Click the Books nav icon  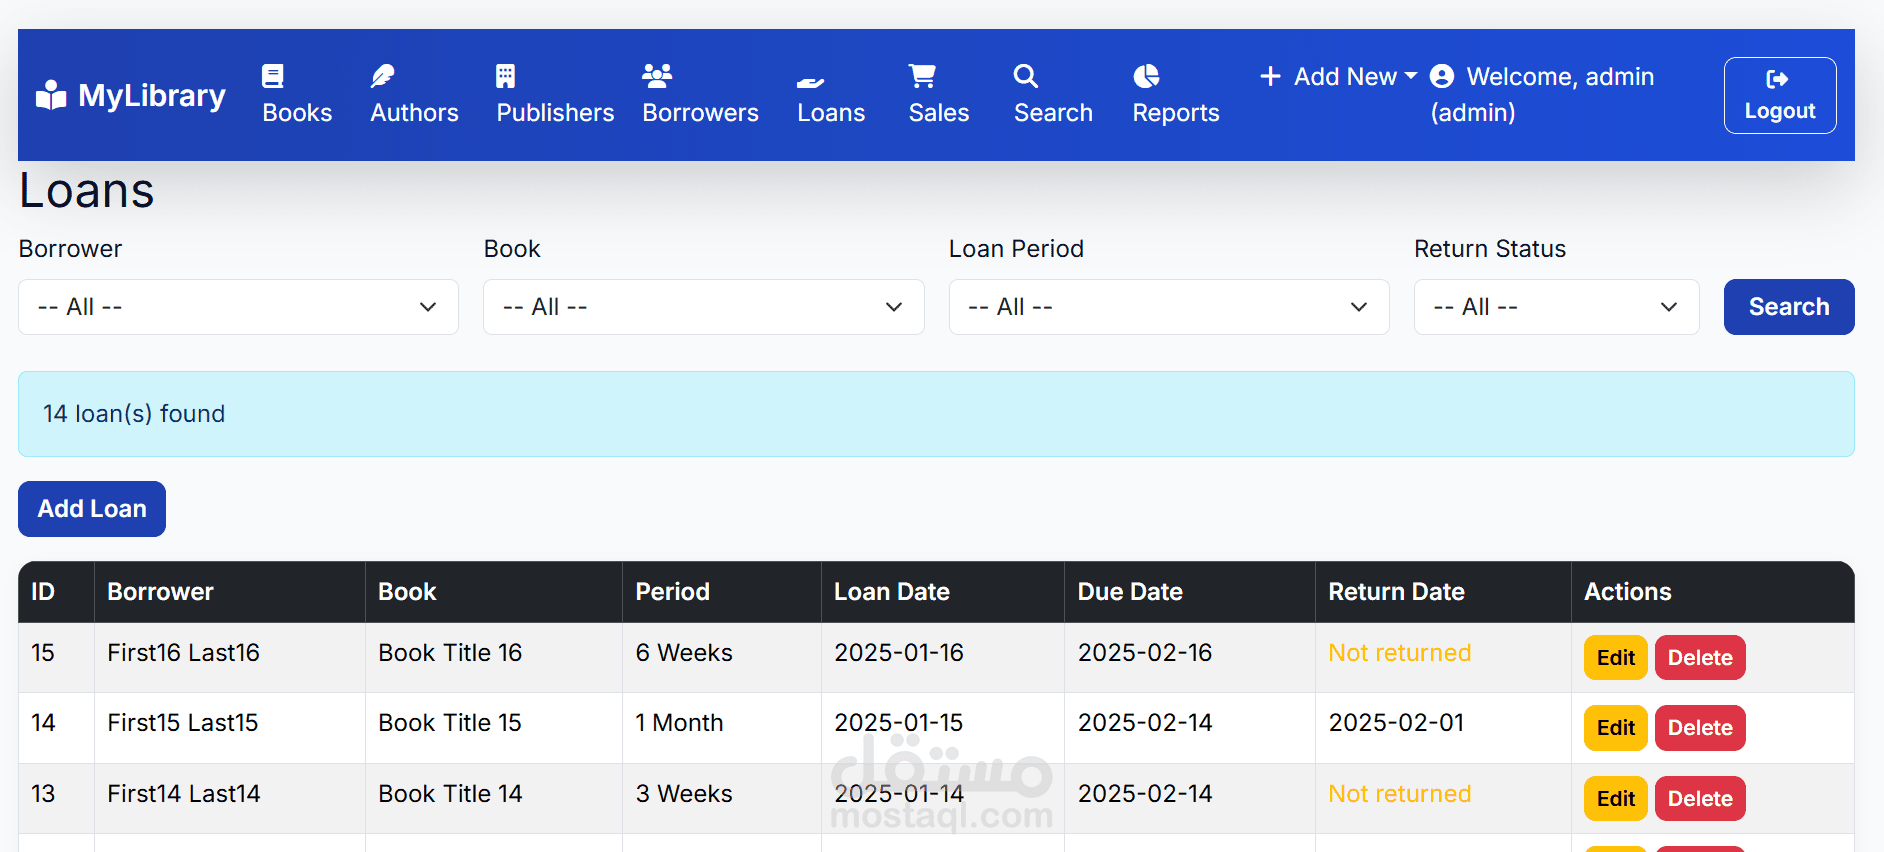pyautogui.click(x=273, y=76)
